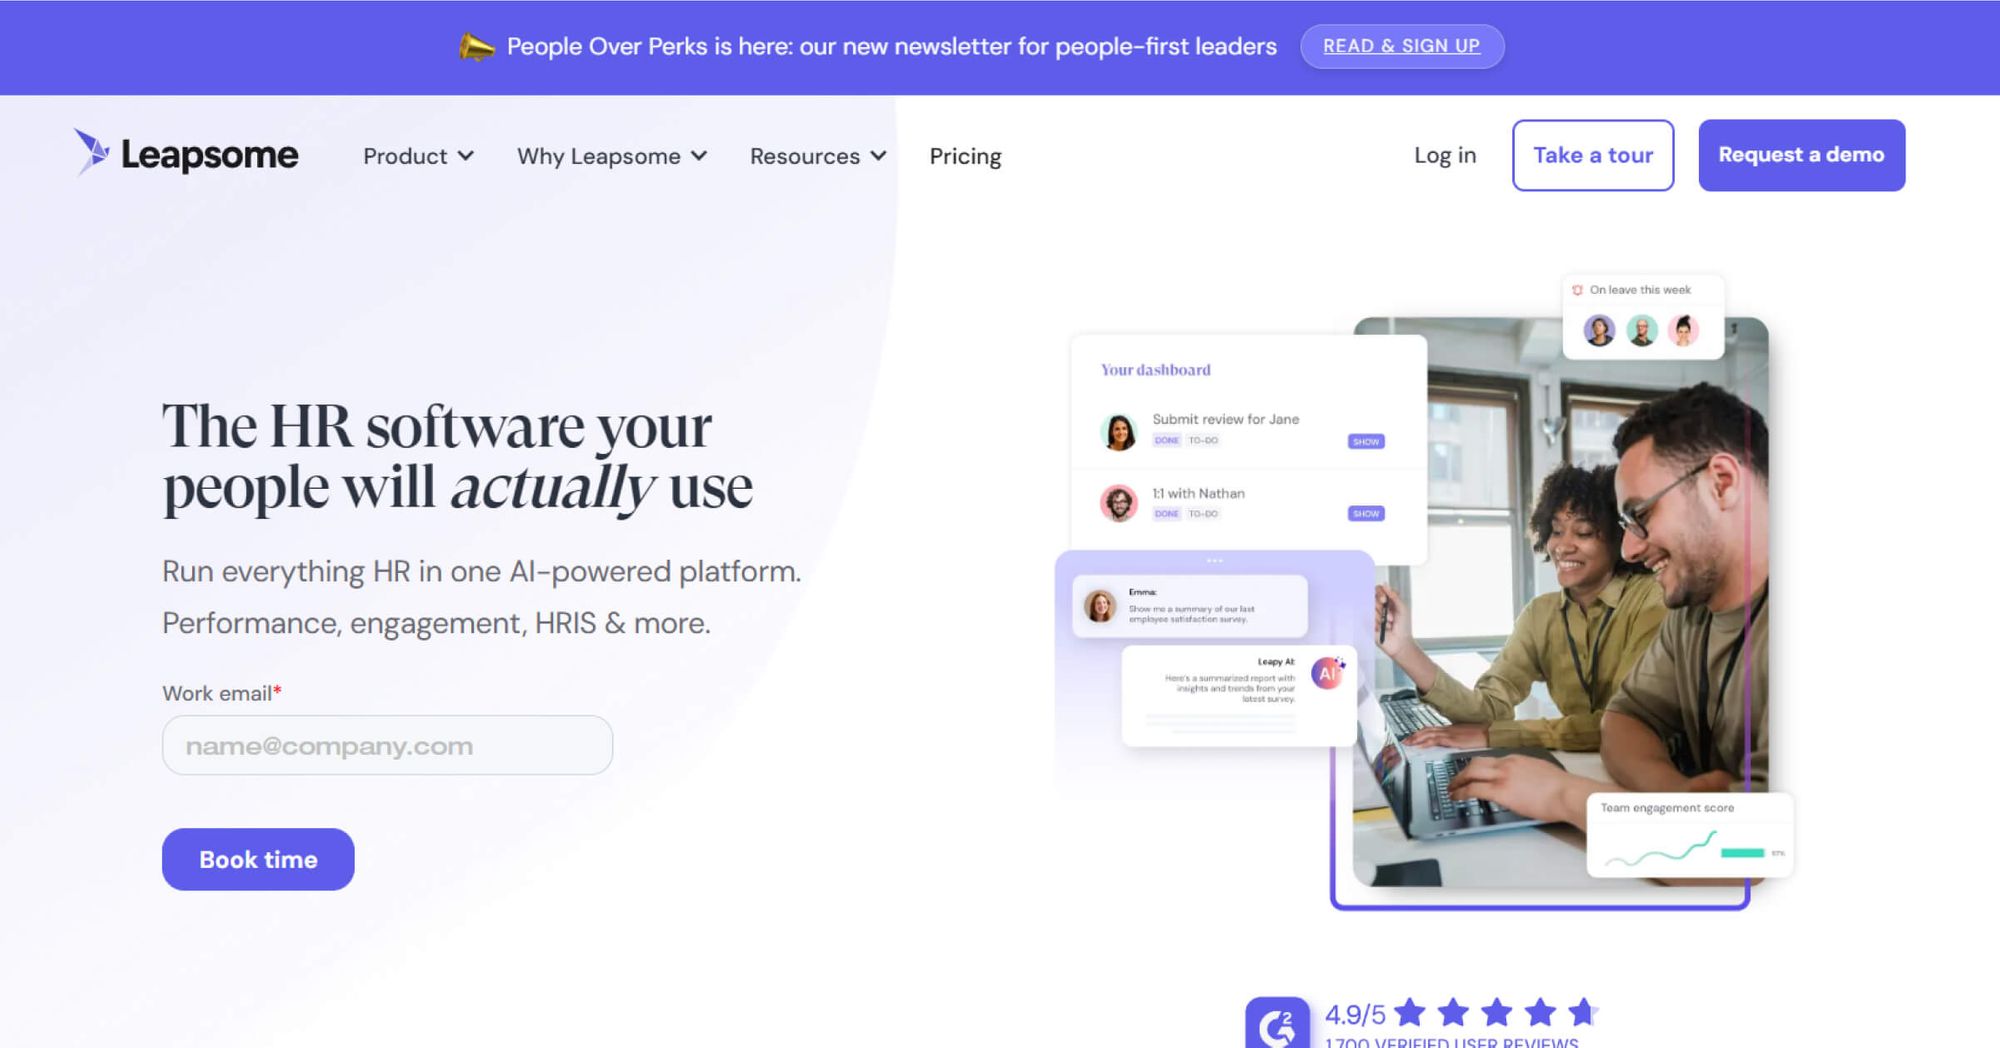The width and height of the screenshot is (2000, 1048).
Task: Click Emma's survey summary message
Action: (x=1190, y=606)
